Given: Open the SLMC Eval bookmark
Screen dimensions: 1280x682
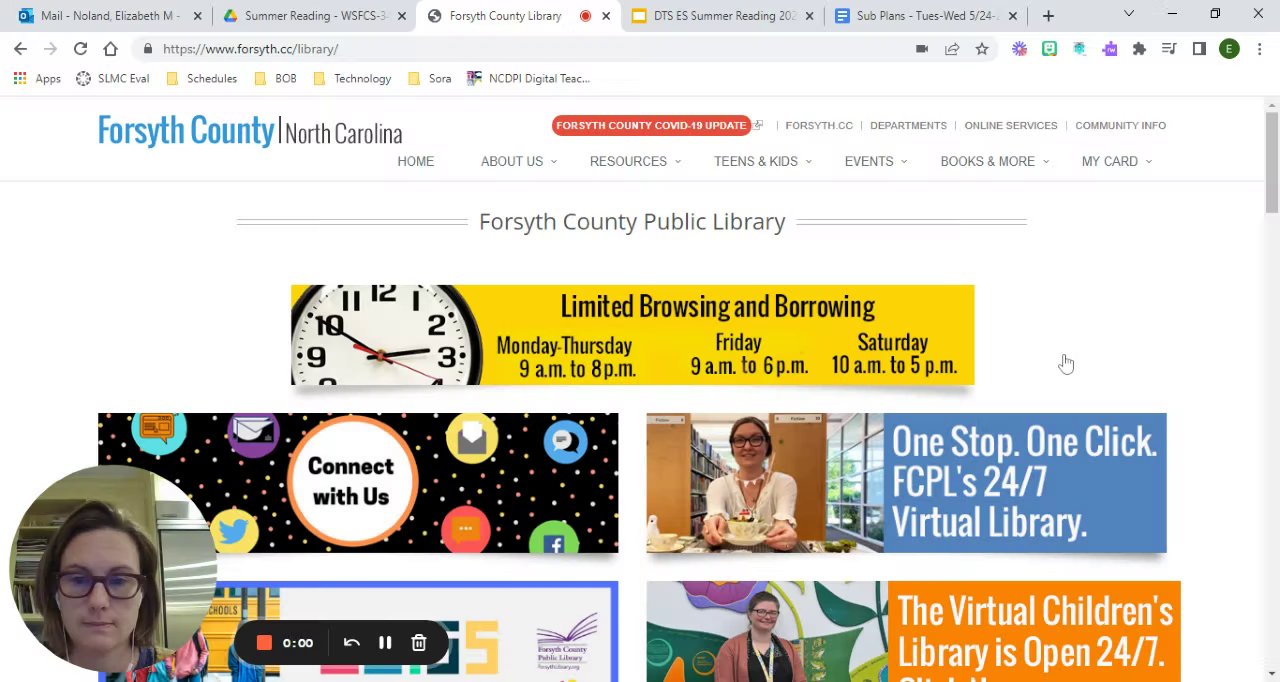Looking at the screenshot, I should [112, 78].
